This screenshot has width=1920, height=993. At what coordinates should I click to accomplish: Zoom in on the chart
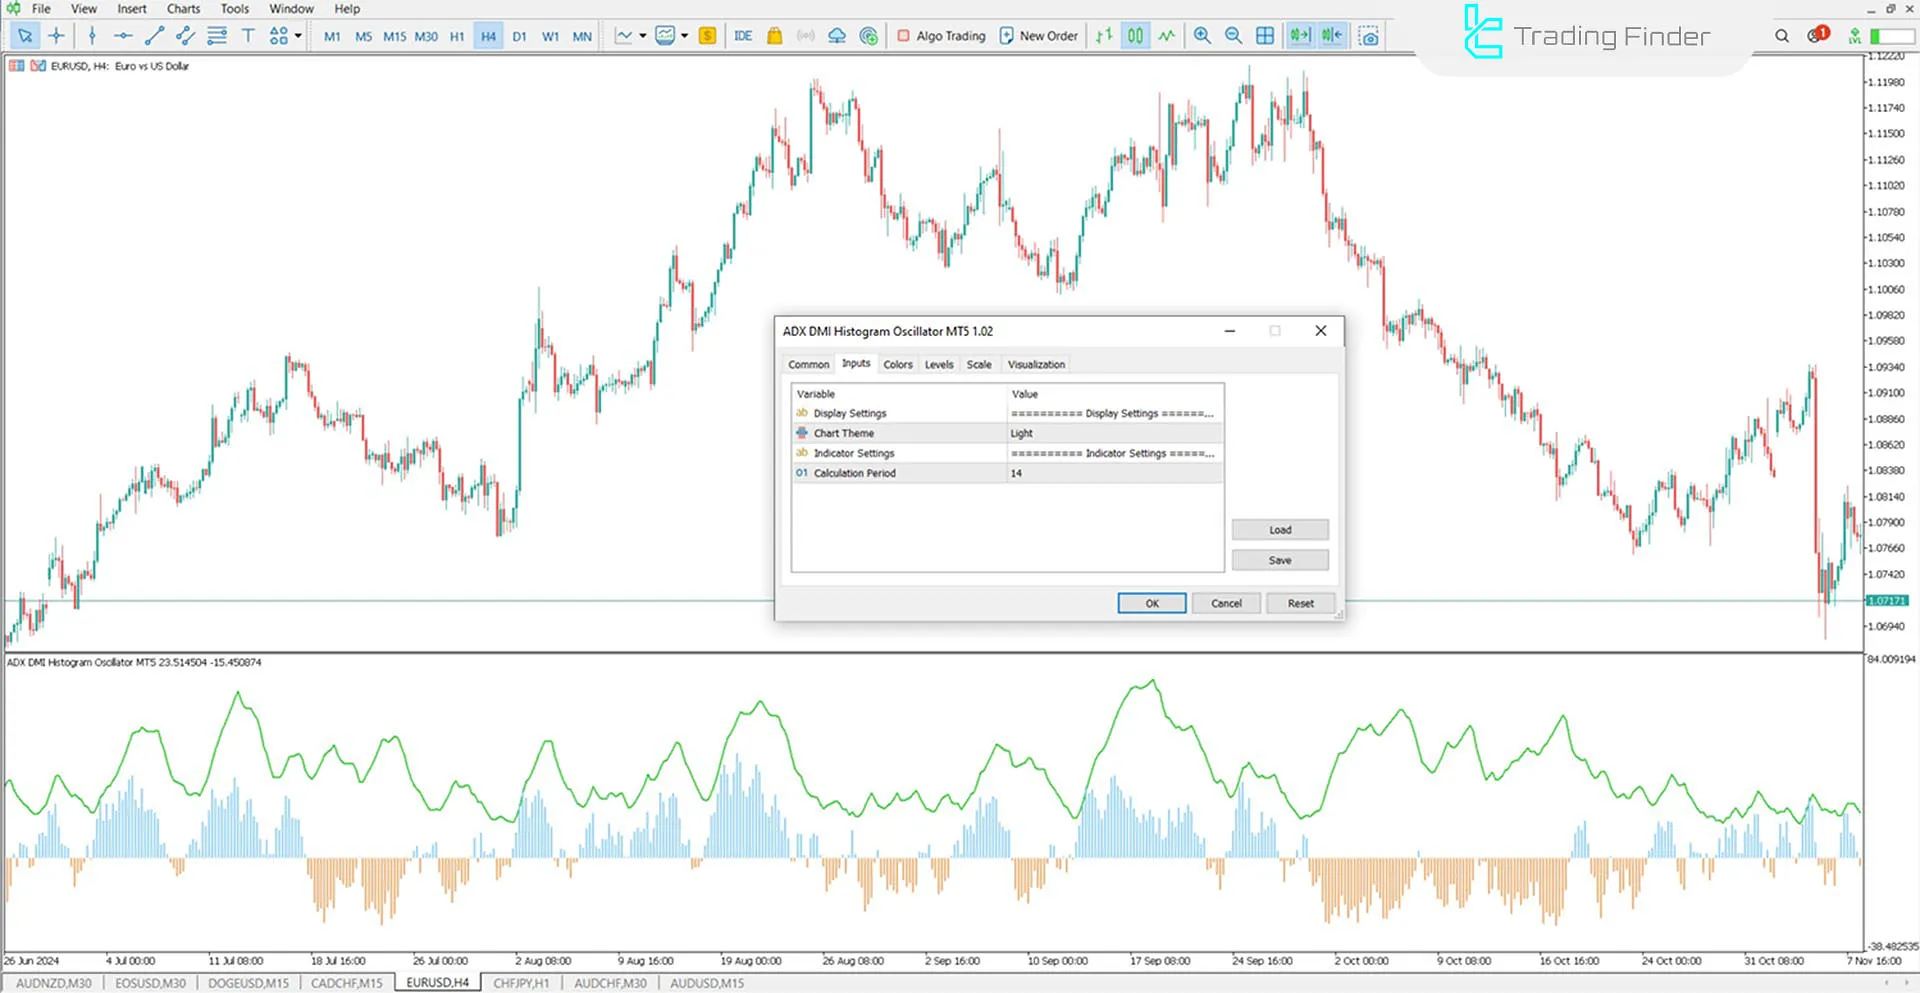point(1202,35)
